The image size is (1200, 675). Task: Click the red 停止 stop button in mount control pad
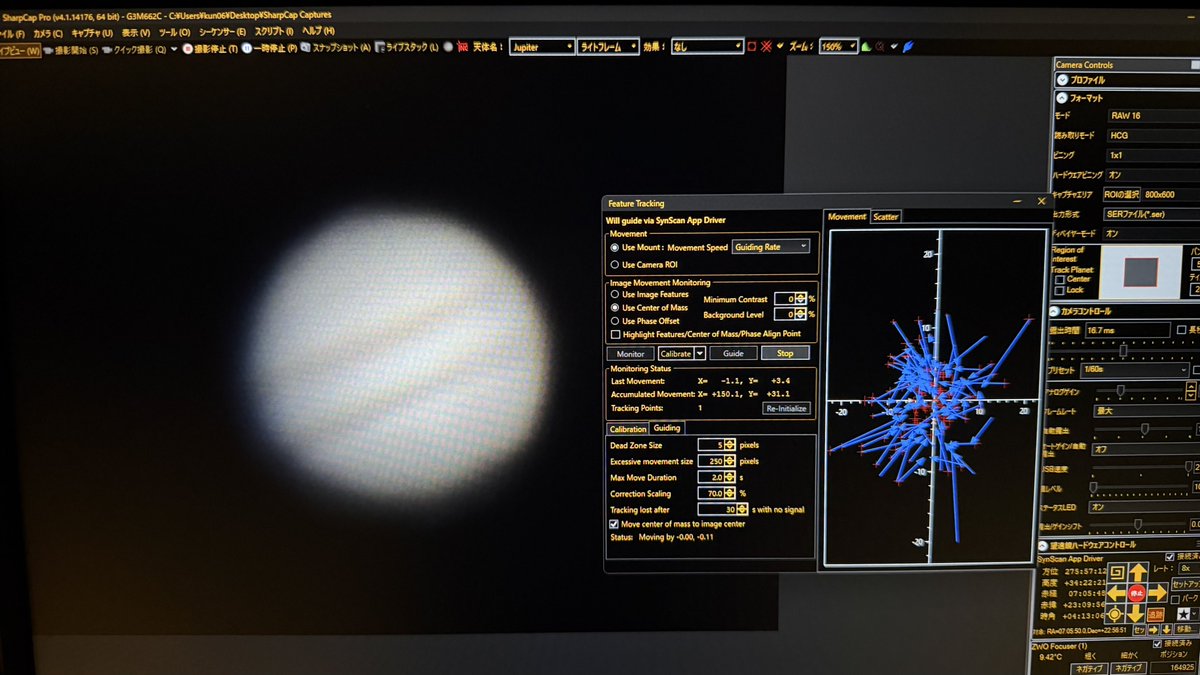tap(1137, 594)
